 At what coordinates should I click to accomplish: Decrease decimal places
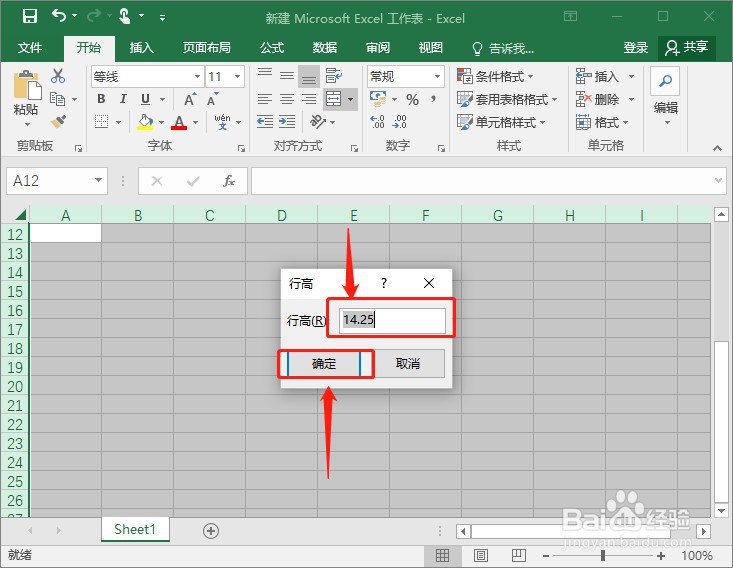[x=400, y=122]
